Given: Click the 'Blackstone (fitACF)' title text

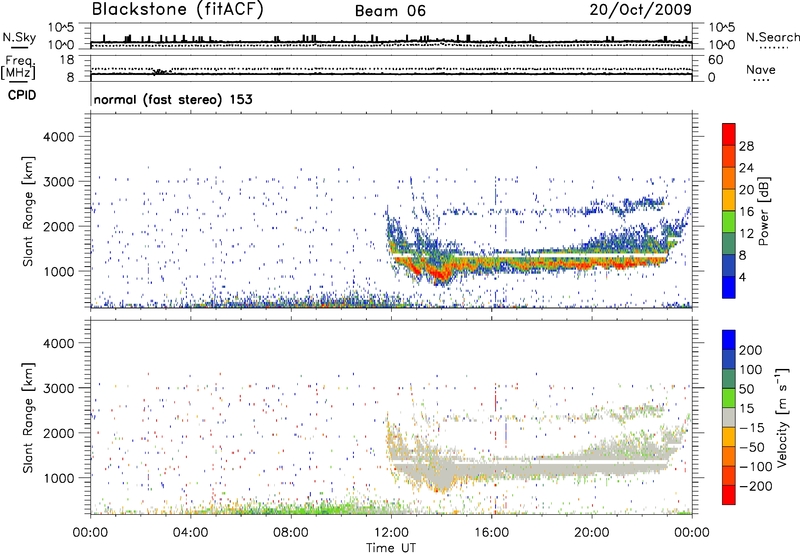Looking at the screenshot, I should click(178, 9).
